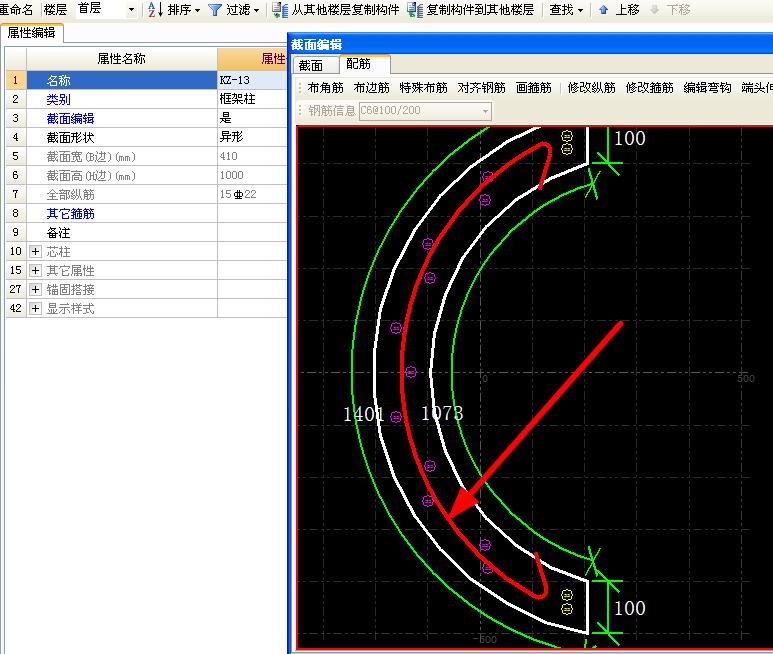Click the 全部纵筋 value cell

pos(252,194)
